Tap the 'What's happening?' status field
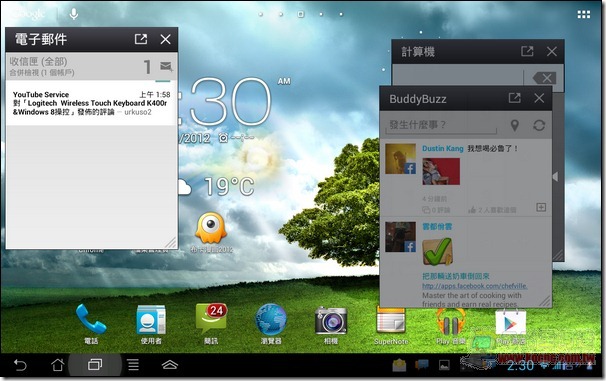The height and width of the screenshot is (381, 606). pos(442,125)
